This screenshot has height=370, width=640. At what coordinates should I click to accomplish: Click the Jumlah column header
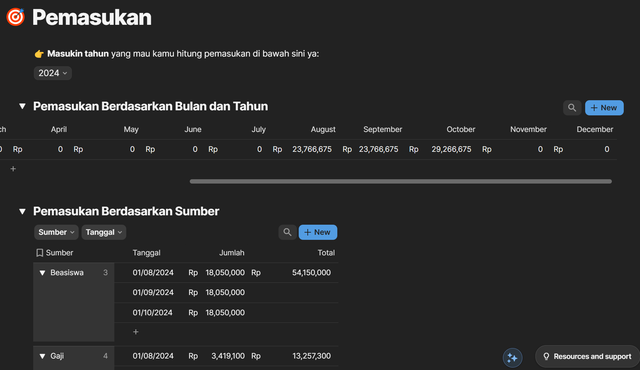[x=231, y=253]
